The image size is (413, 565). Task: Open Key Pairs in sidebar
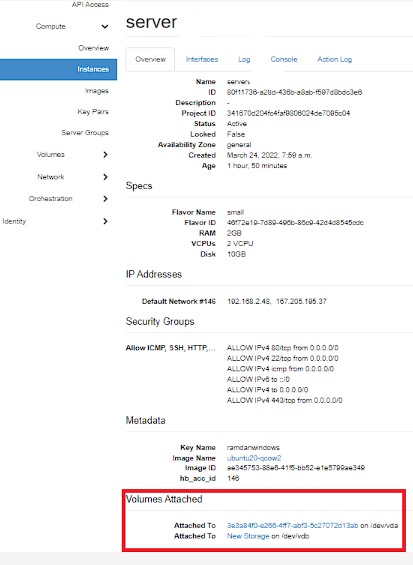tap(93, 111)
